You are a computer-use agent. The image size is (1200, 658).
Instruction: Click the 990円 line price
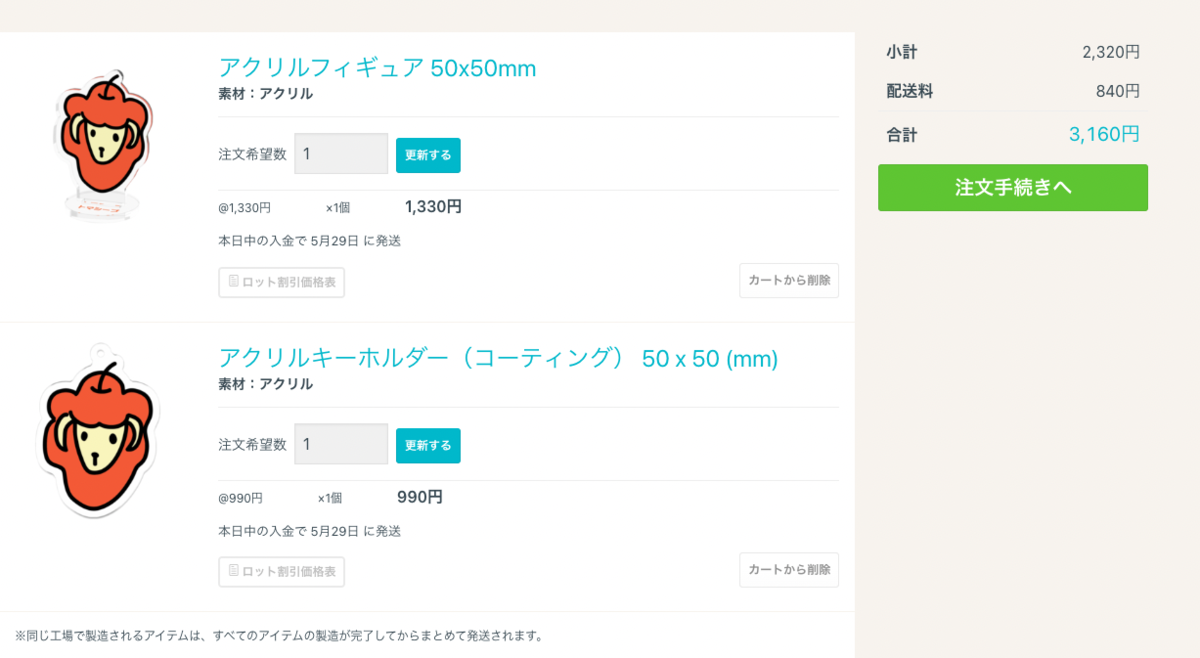point(420,497)
